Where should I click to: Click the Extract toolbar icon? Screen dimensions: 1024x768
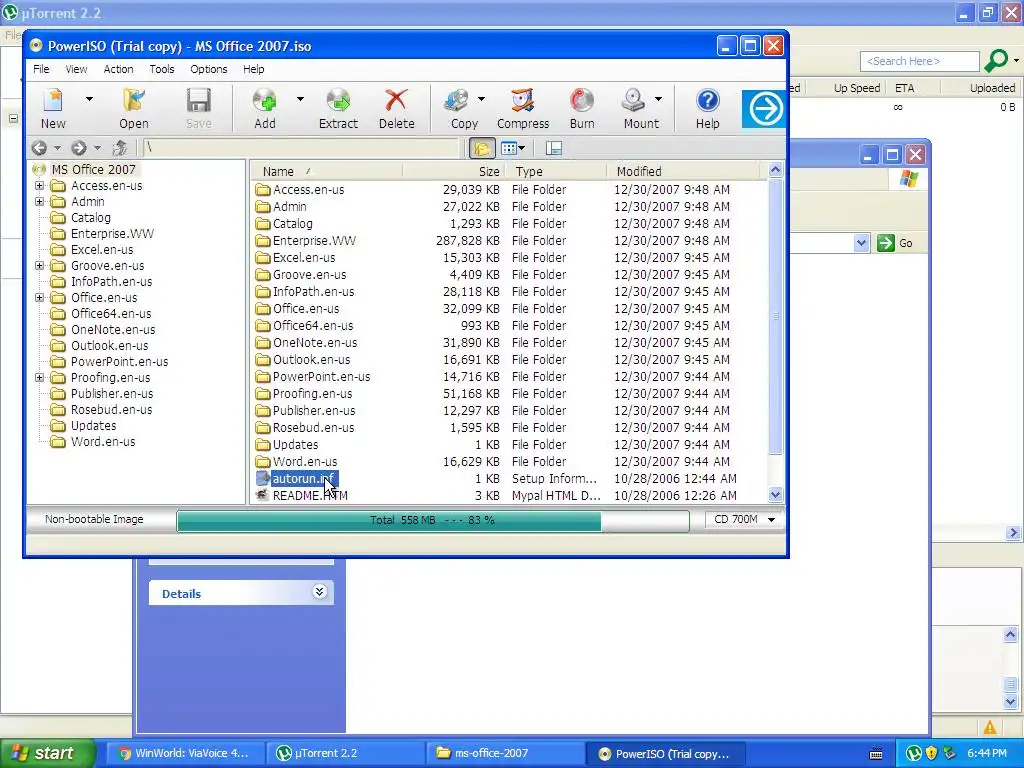click(338, 108)
